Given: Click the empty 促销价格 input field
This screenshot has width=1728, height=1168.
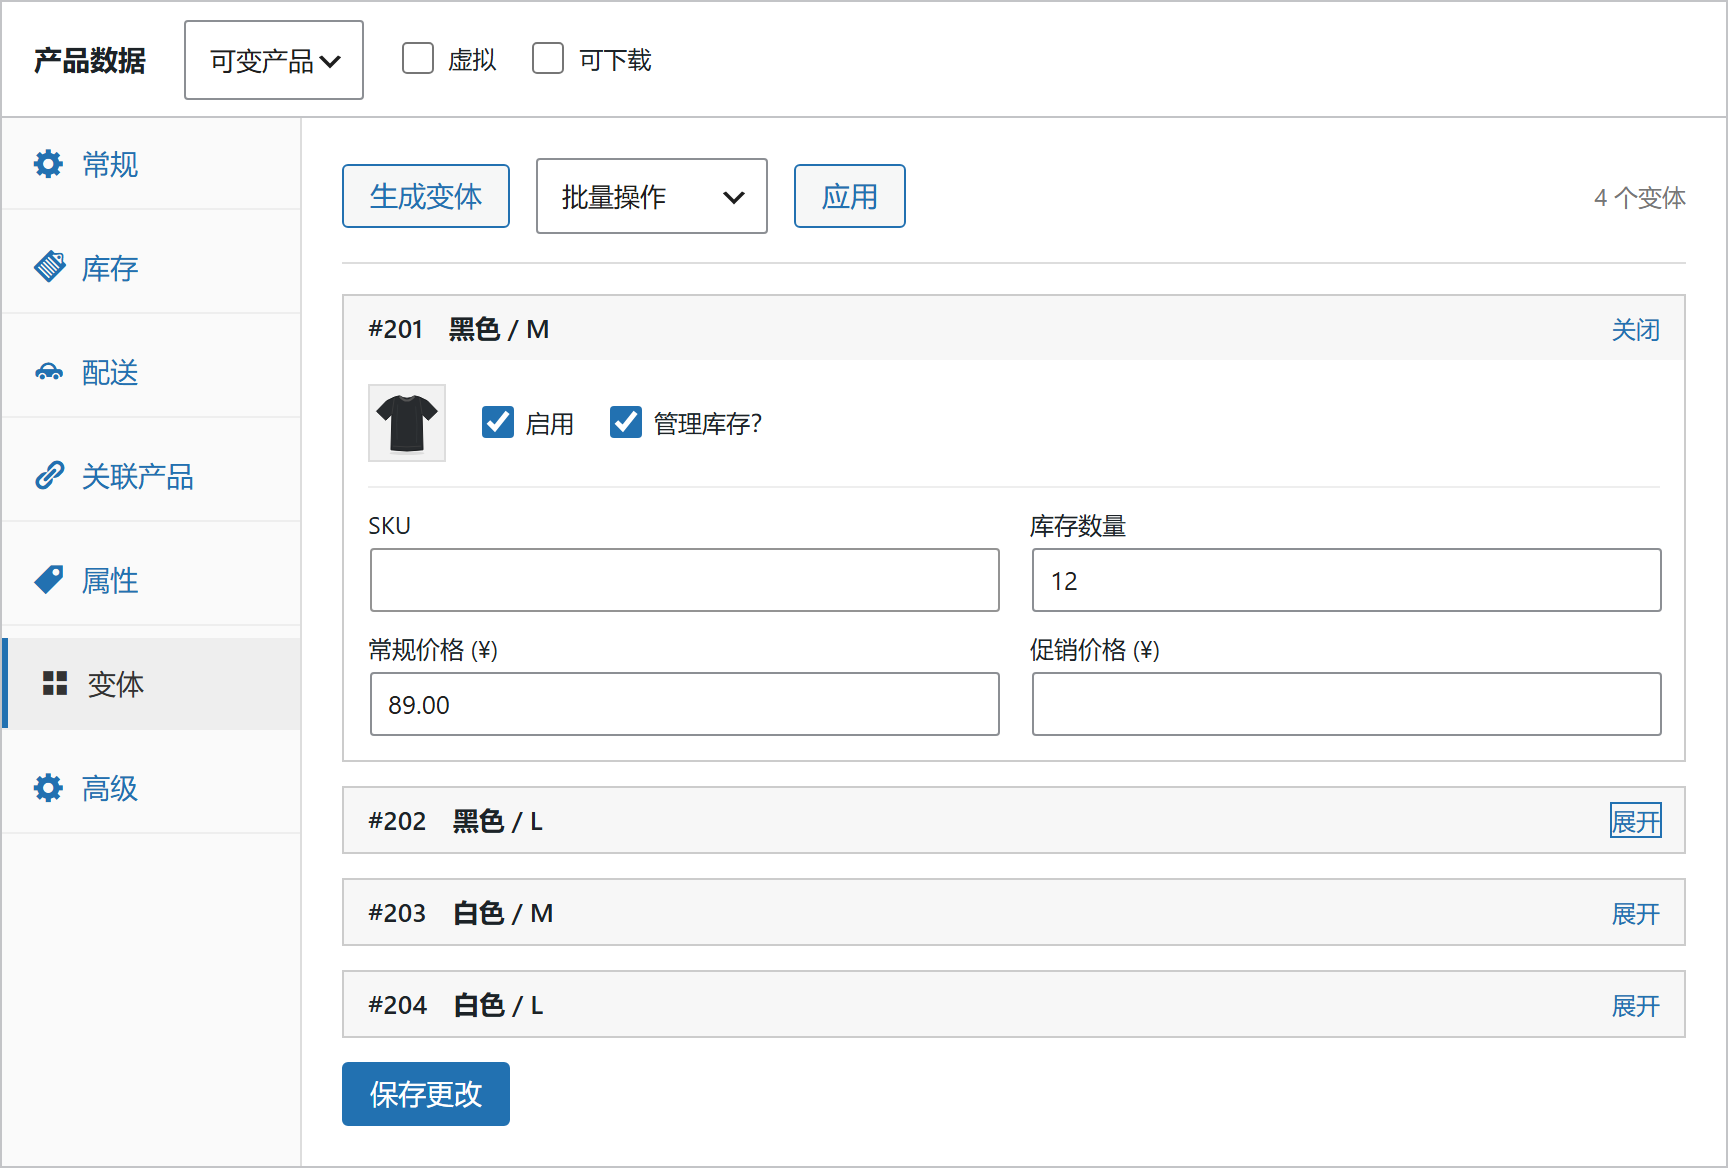Looking at the screenshot, I should click(1347, 704).
